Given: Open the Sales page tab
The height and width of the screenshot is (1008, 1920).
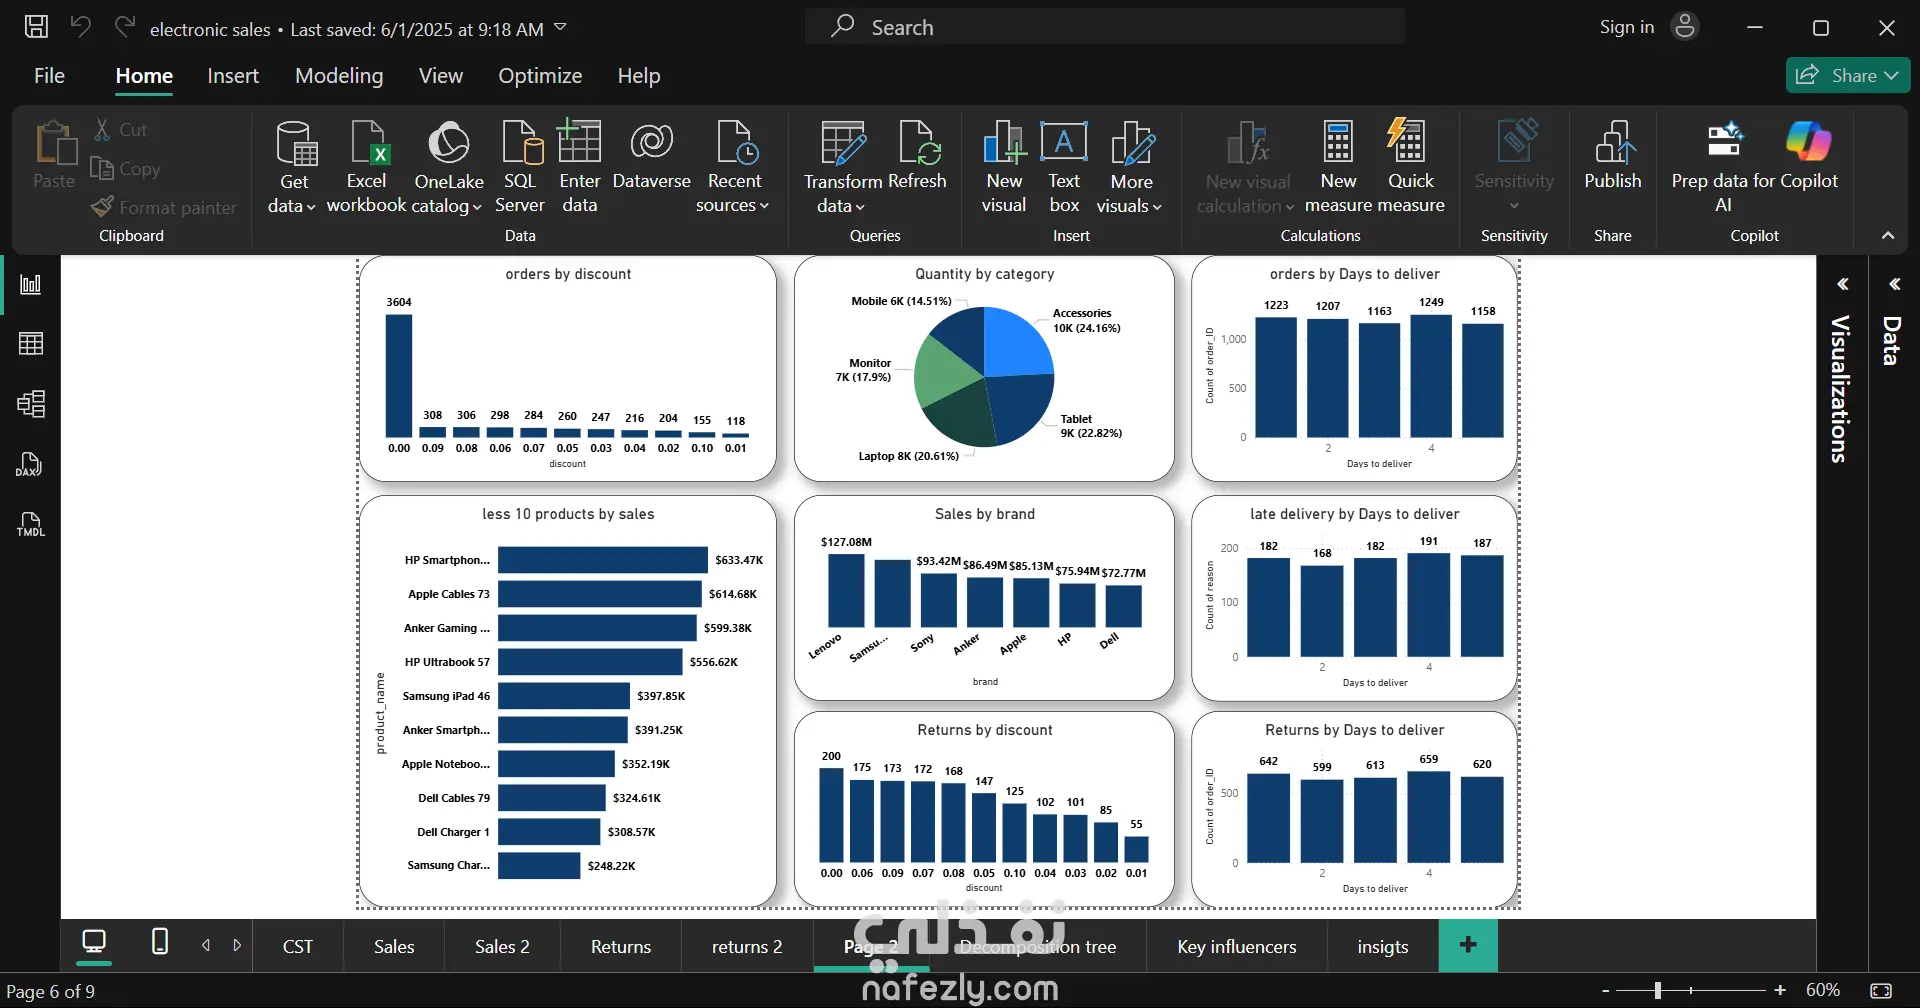Looking at the screenshot, I should coord(394,947).
